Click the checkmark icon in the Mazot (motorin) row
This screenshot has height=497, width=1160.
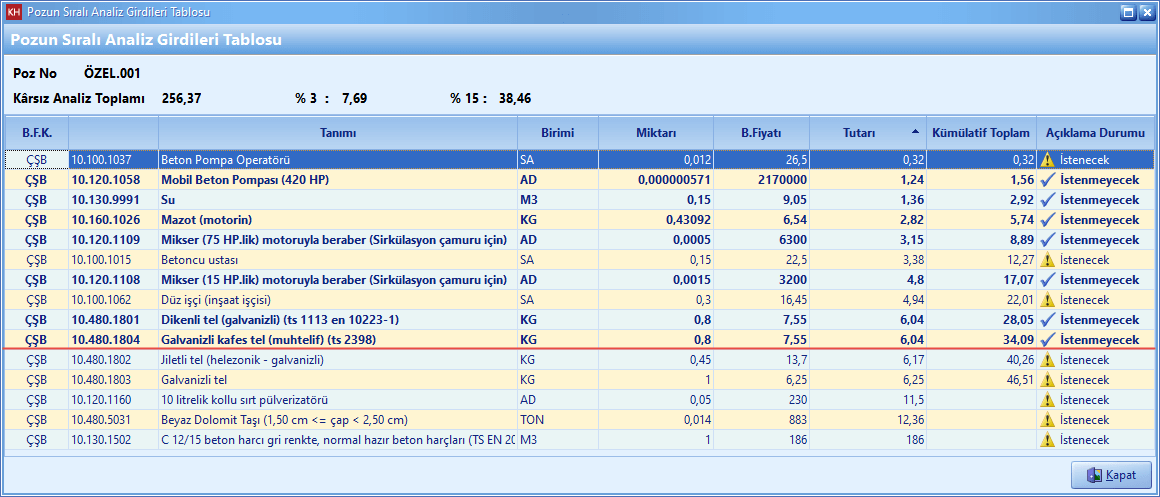pos(1047,220)
